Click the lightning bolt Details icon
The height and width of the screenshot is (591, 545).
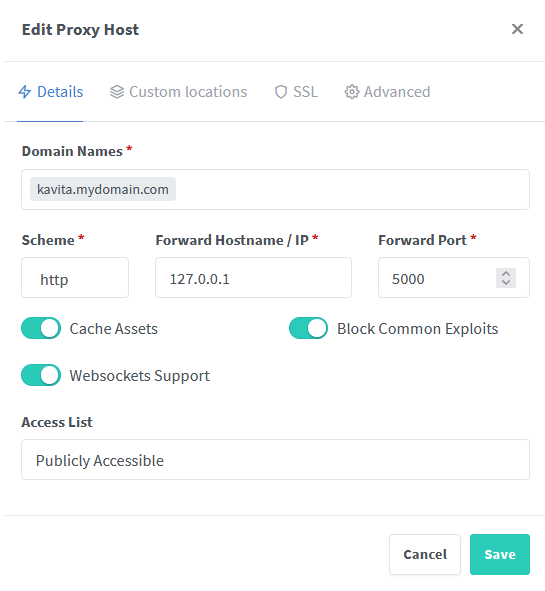24,92
